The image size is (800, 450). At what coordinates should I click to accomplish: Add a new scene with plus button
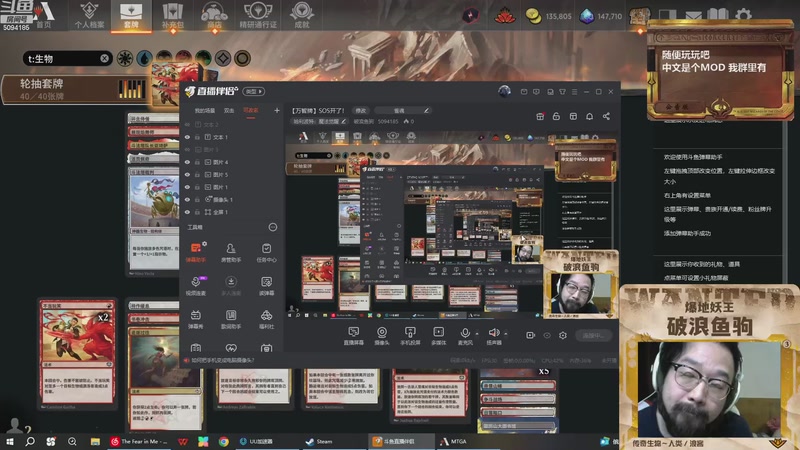tap(277, 110)
